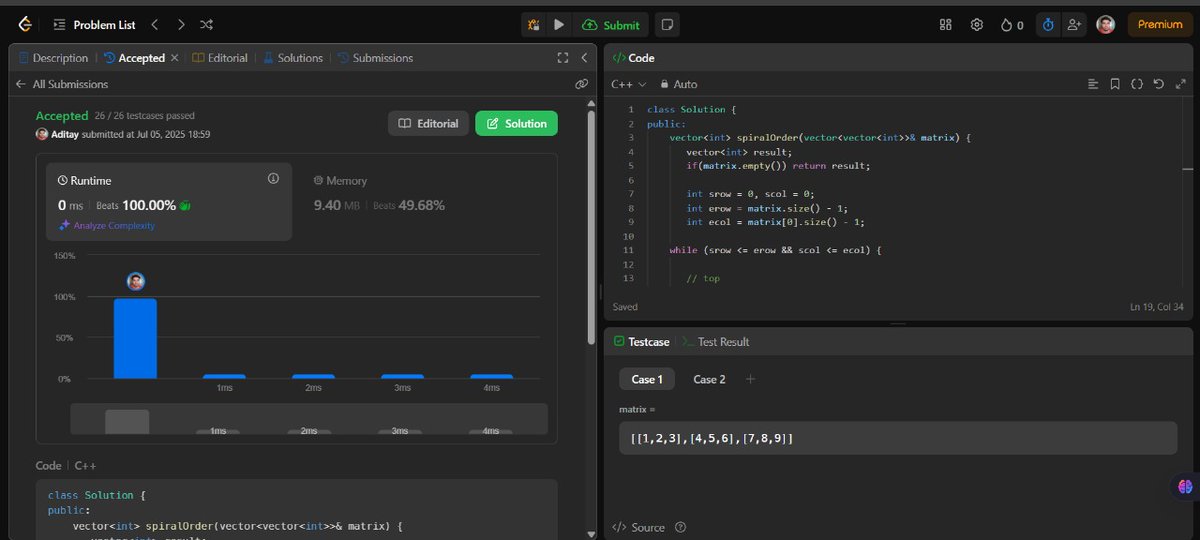This screenshot has height=540, width=1200.
Task: Maximize the left panel fullscreen icon
Action: point(563,58)
